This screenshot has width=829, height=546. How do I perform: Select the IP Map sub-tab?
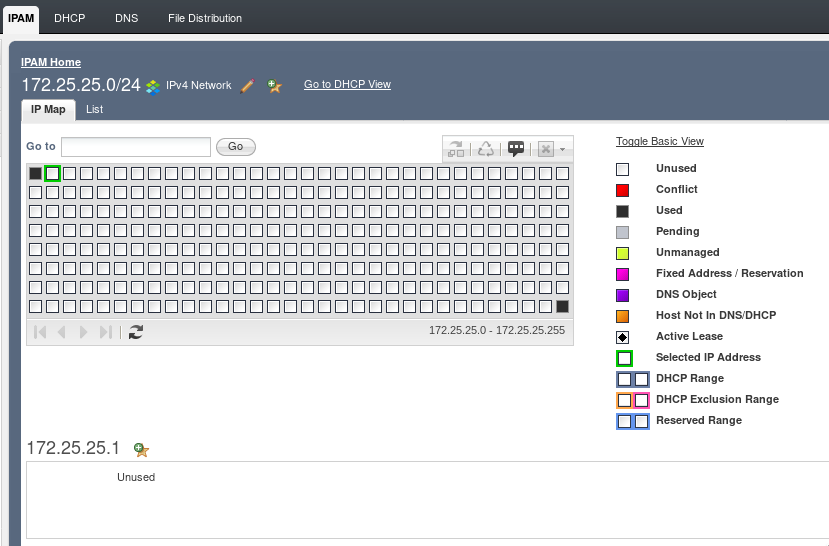(48, 110)
